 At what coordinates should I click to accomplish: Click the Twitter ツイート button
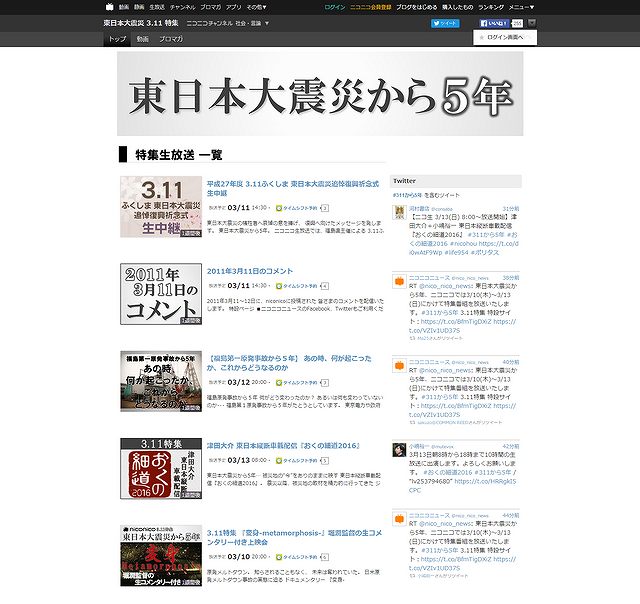(445, 23)
